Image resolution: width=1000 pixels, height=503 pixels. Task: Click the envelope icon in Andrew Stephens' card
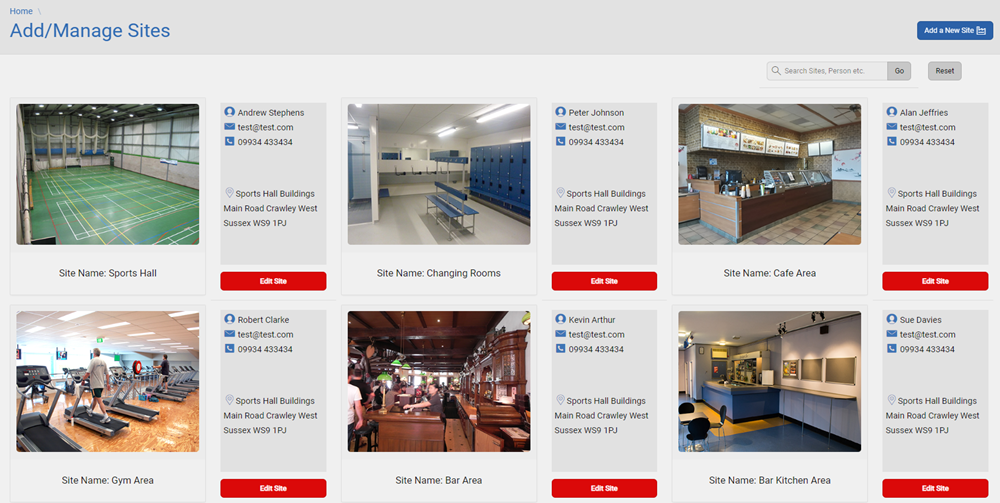click(x=230, y=127)
